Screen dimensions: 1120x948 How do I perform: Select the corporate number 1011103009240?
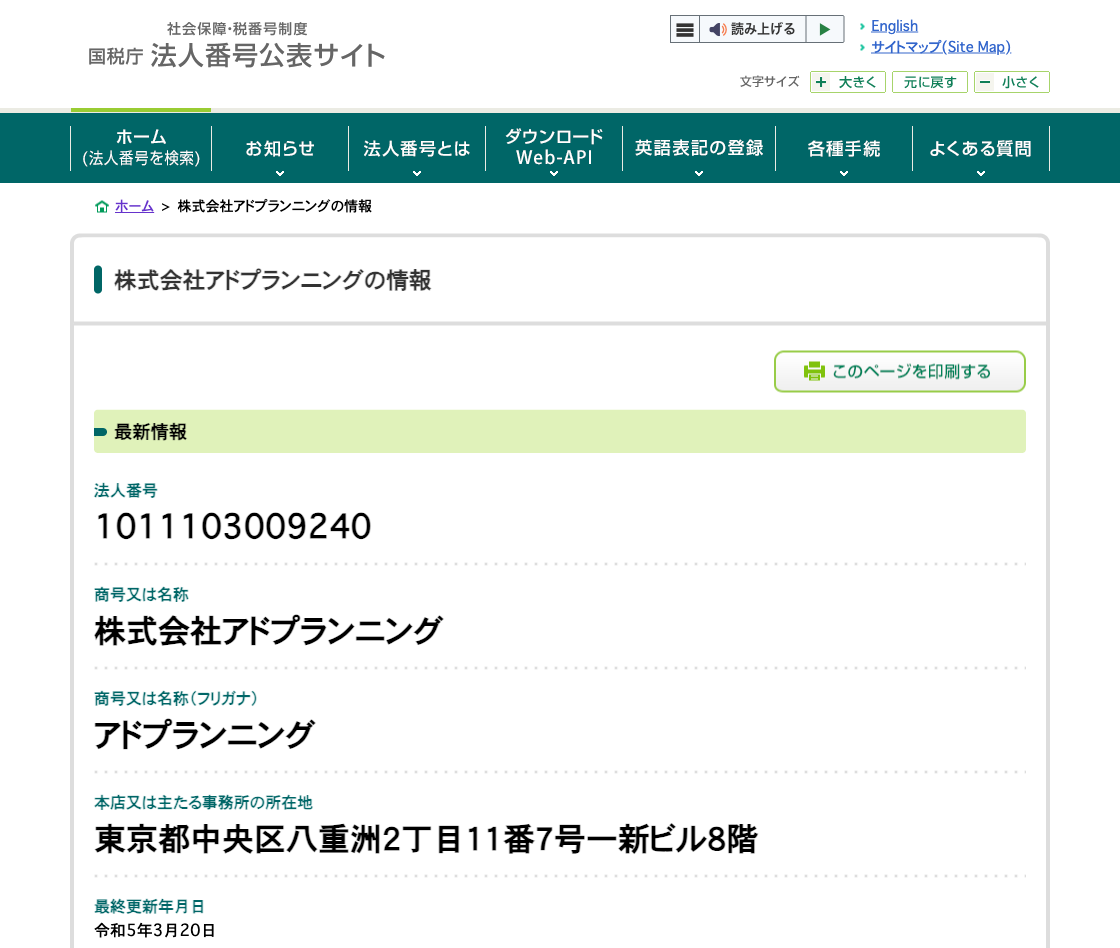point(233,527)
